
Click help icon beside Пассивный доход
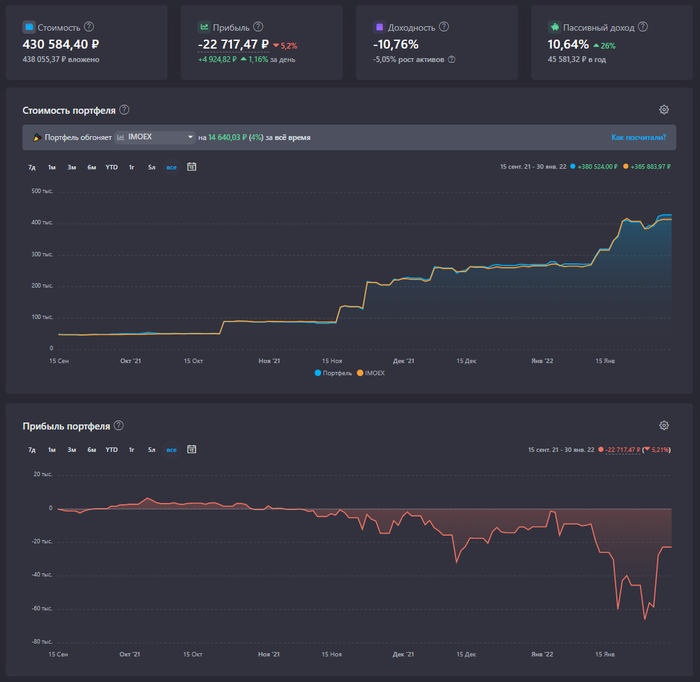(646, 27)
